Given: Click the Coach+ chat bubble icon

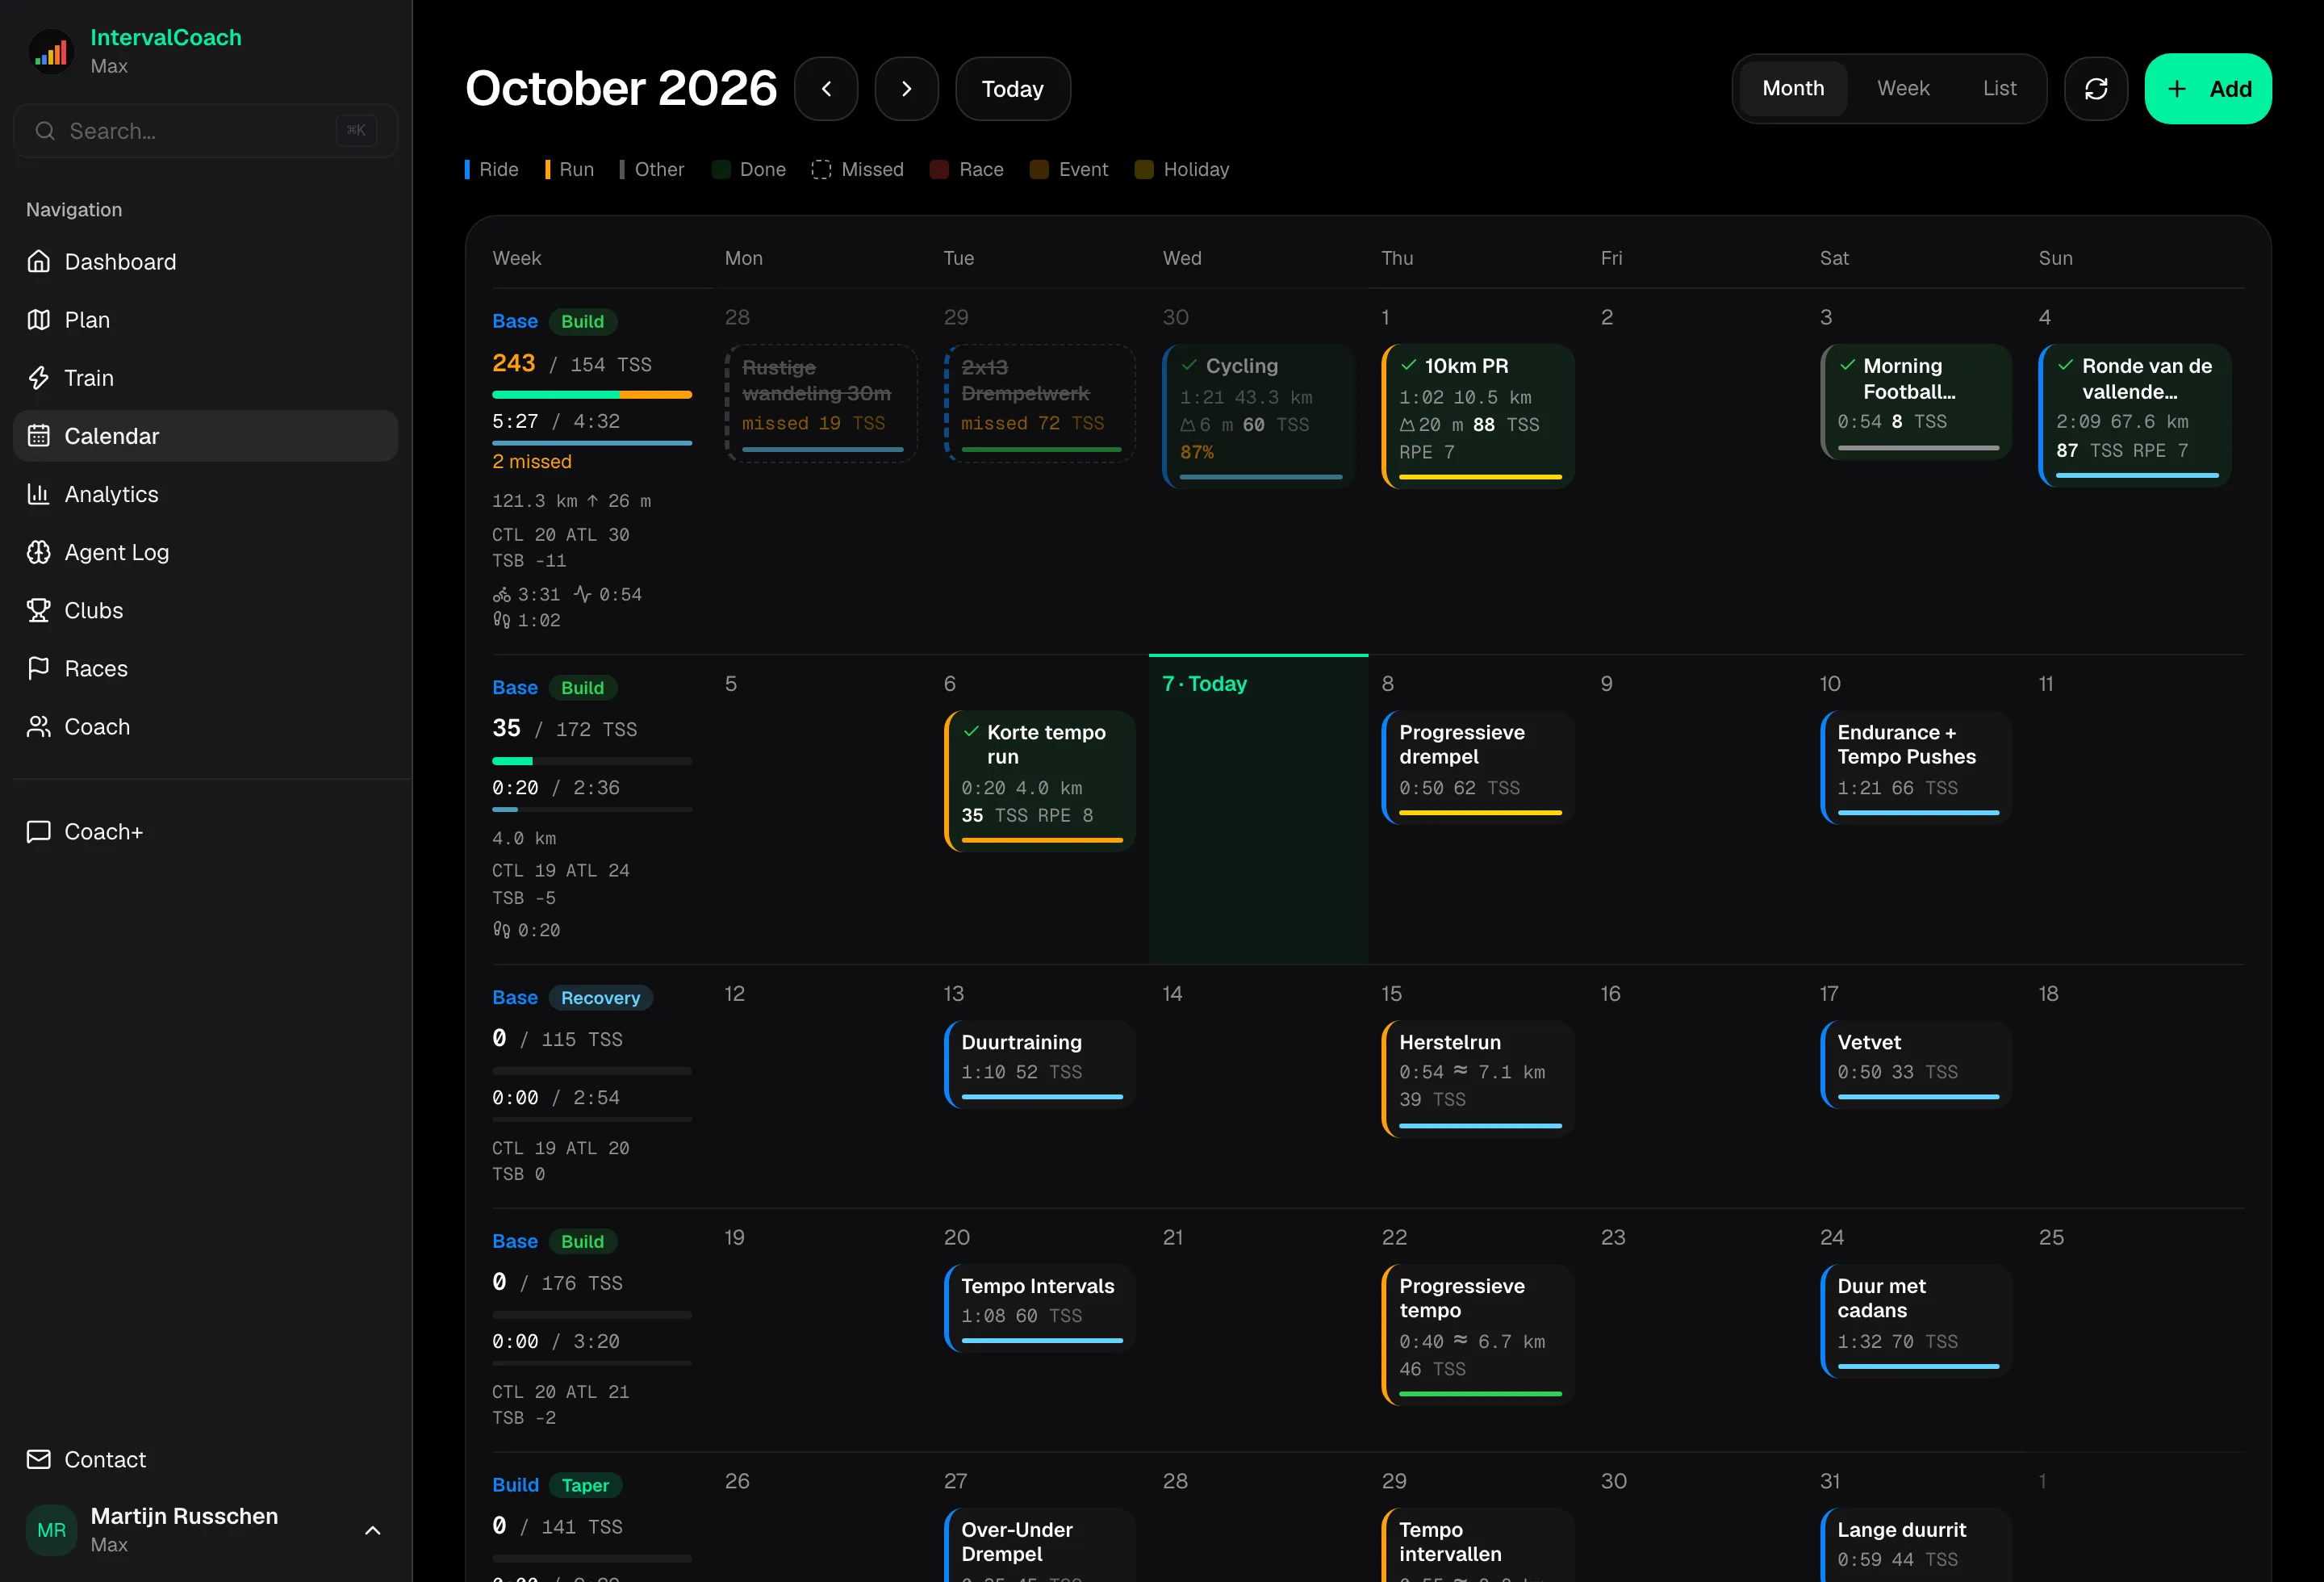Looking at the screenshot, I should point(39,832).
